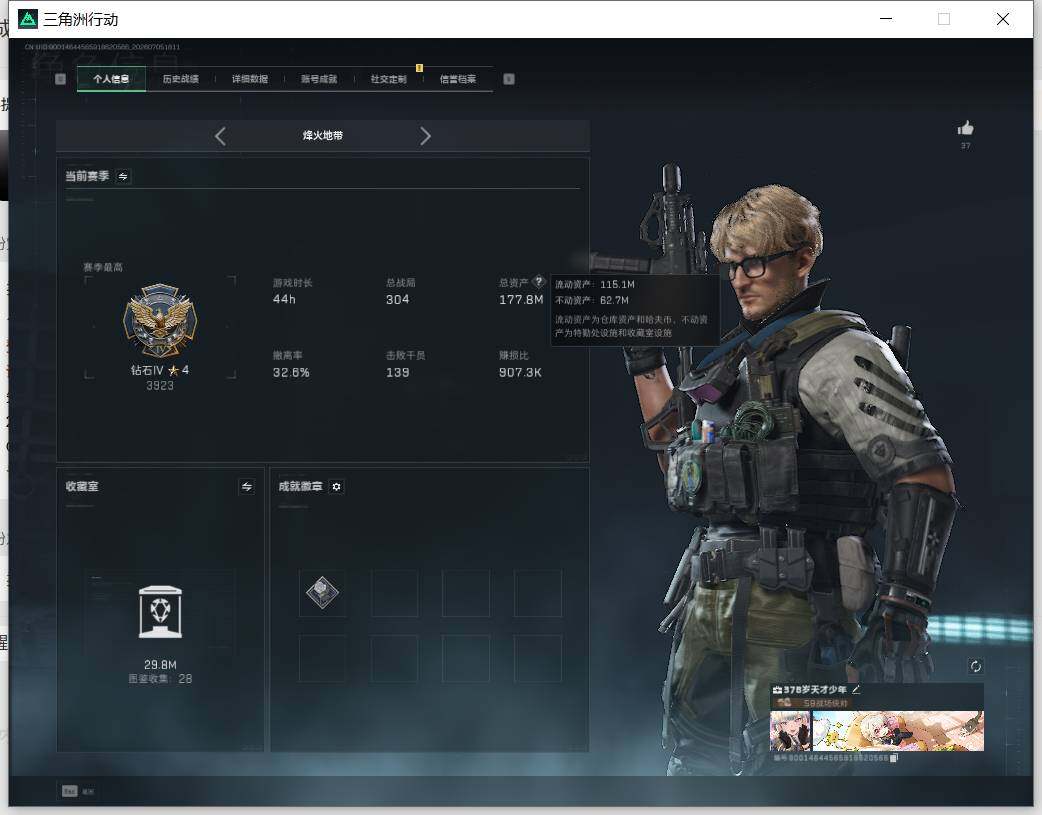The image size is (1042, 815).
Task: Click the total assets question mark icon
Action: point(539,281)
